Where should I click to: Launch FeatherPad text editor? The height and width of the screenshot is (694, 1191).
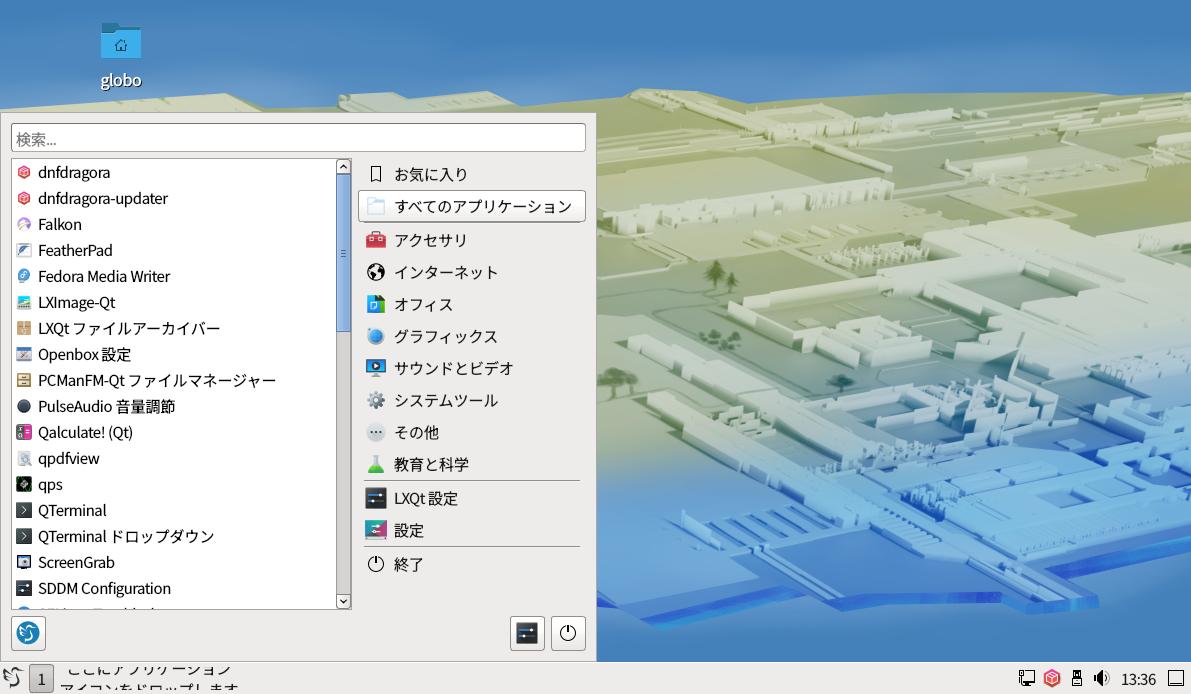point(75,251)
